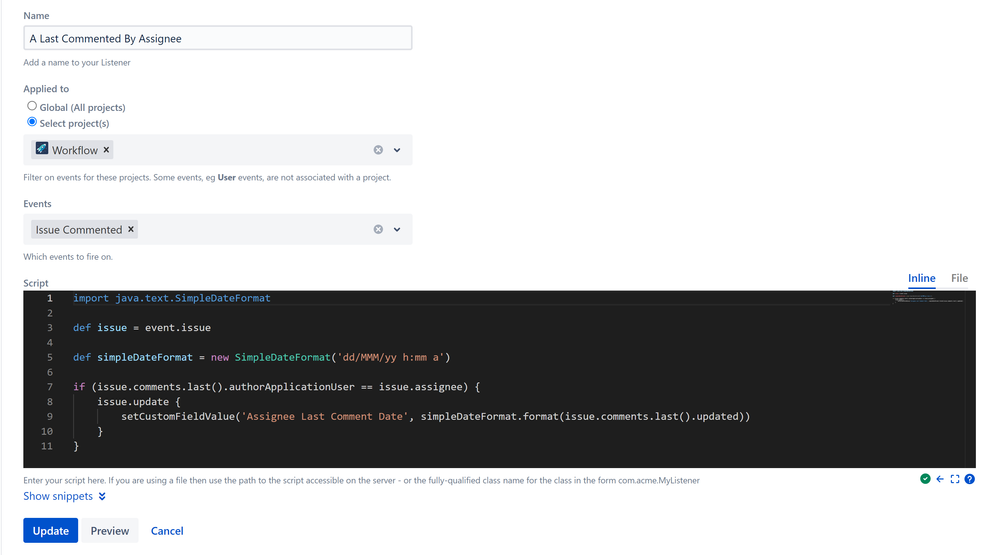Click the left arrow icon below script editor
The image size is (998, 555).
pos(940,479)
